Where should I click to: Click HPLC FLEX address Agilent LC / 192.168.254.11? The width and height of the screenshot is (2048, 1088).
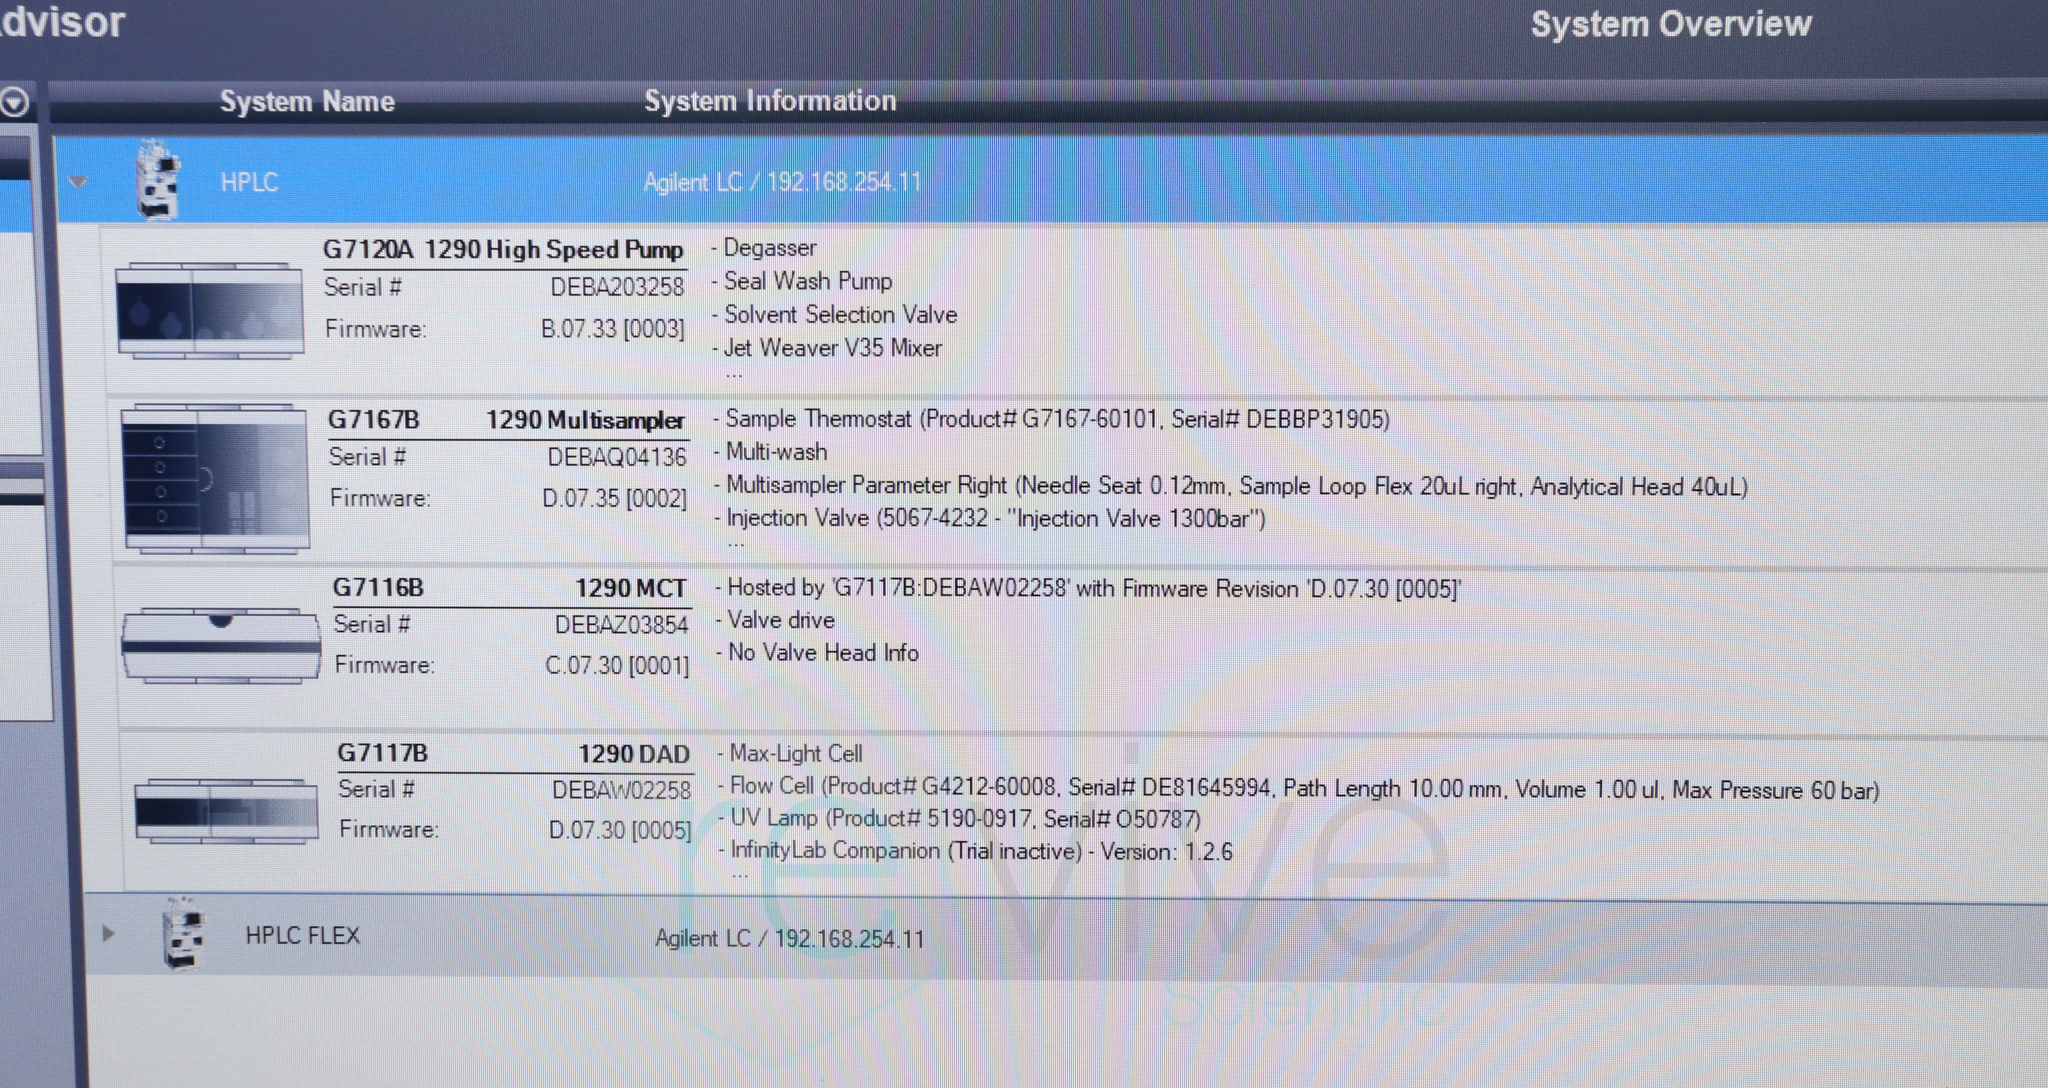[790, 938]
